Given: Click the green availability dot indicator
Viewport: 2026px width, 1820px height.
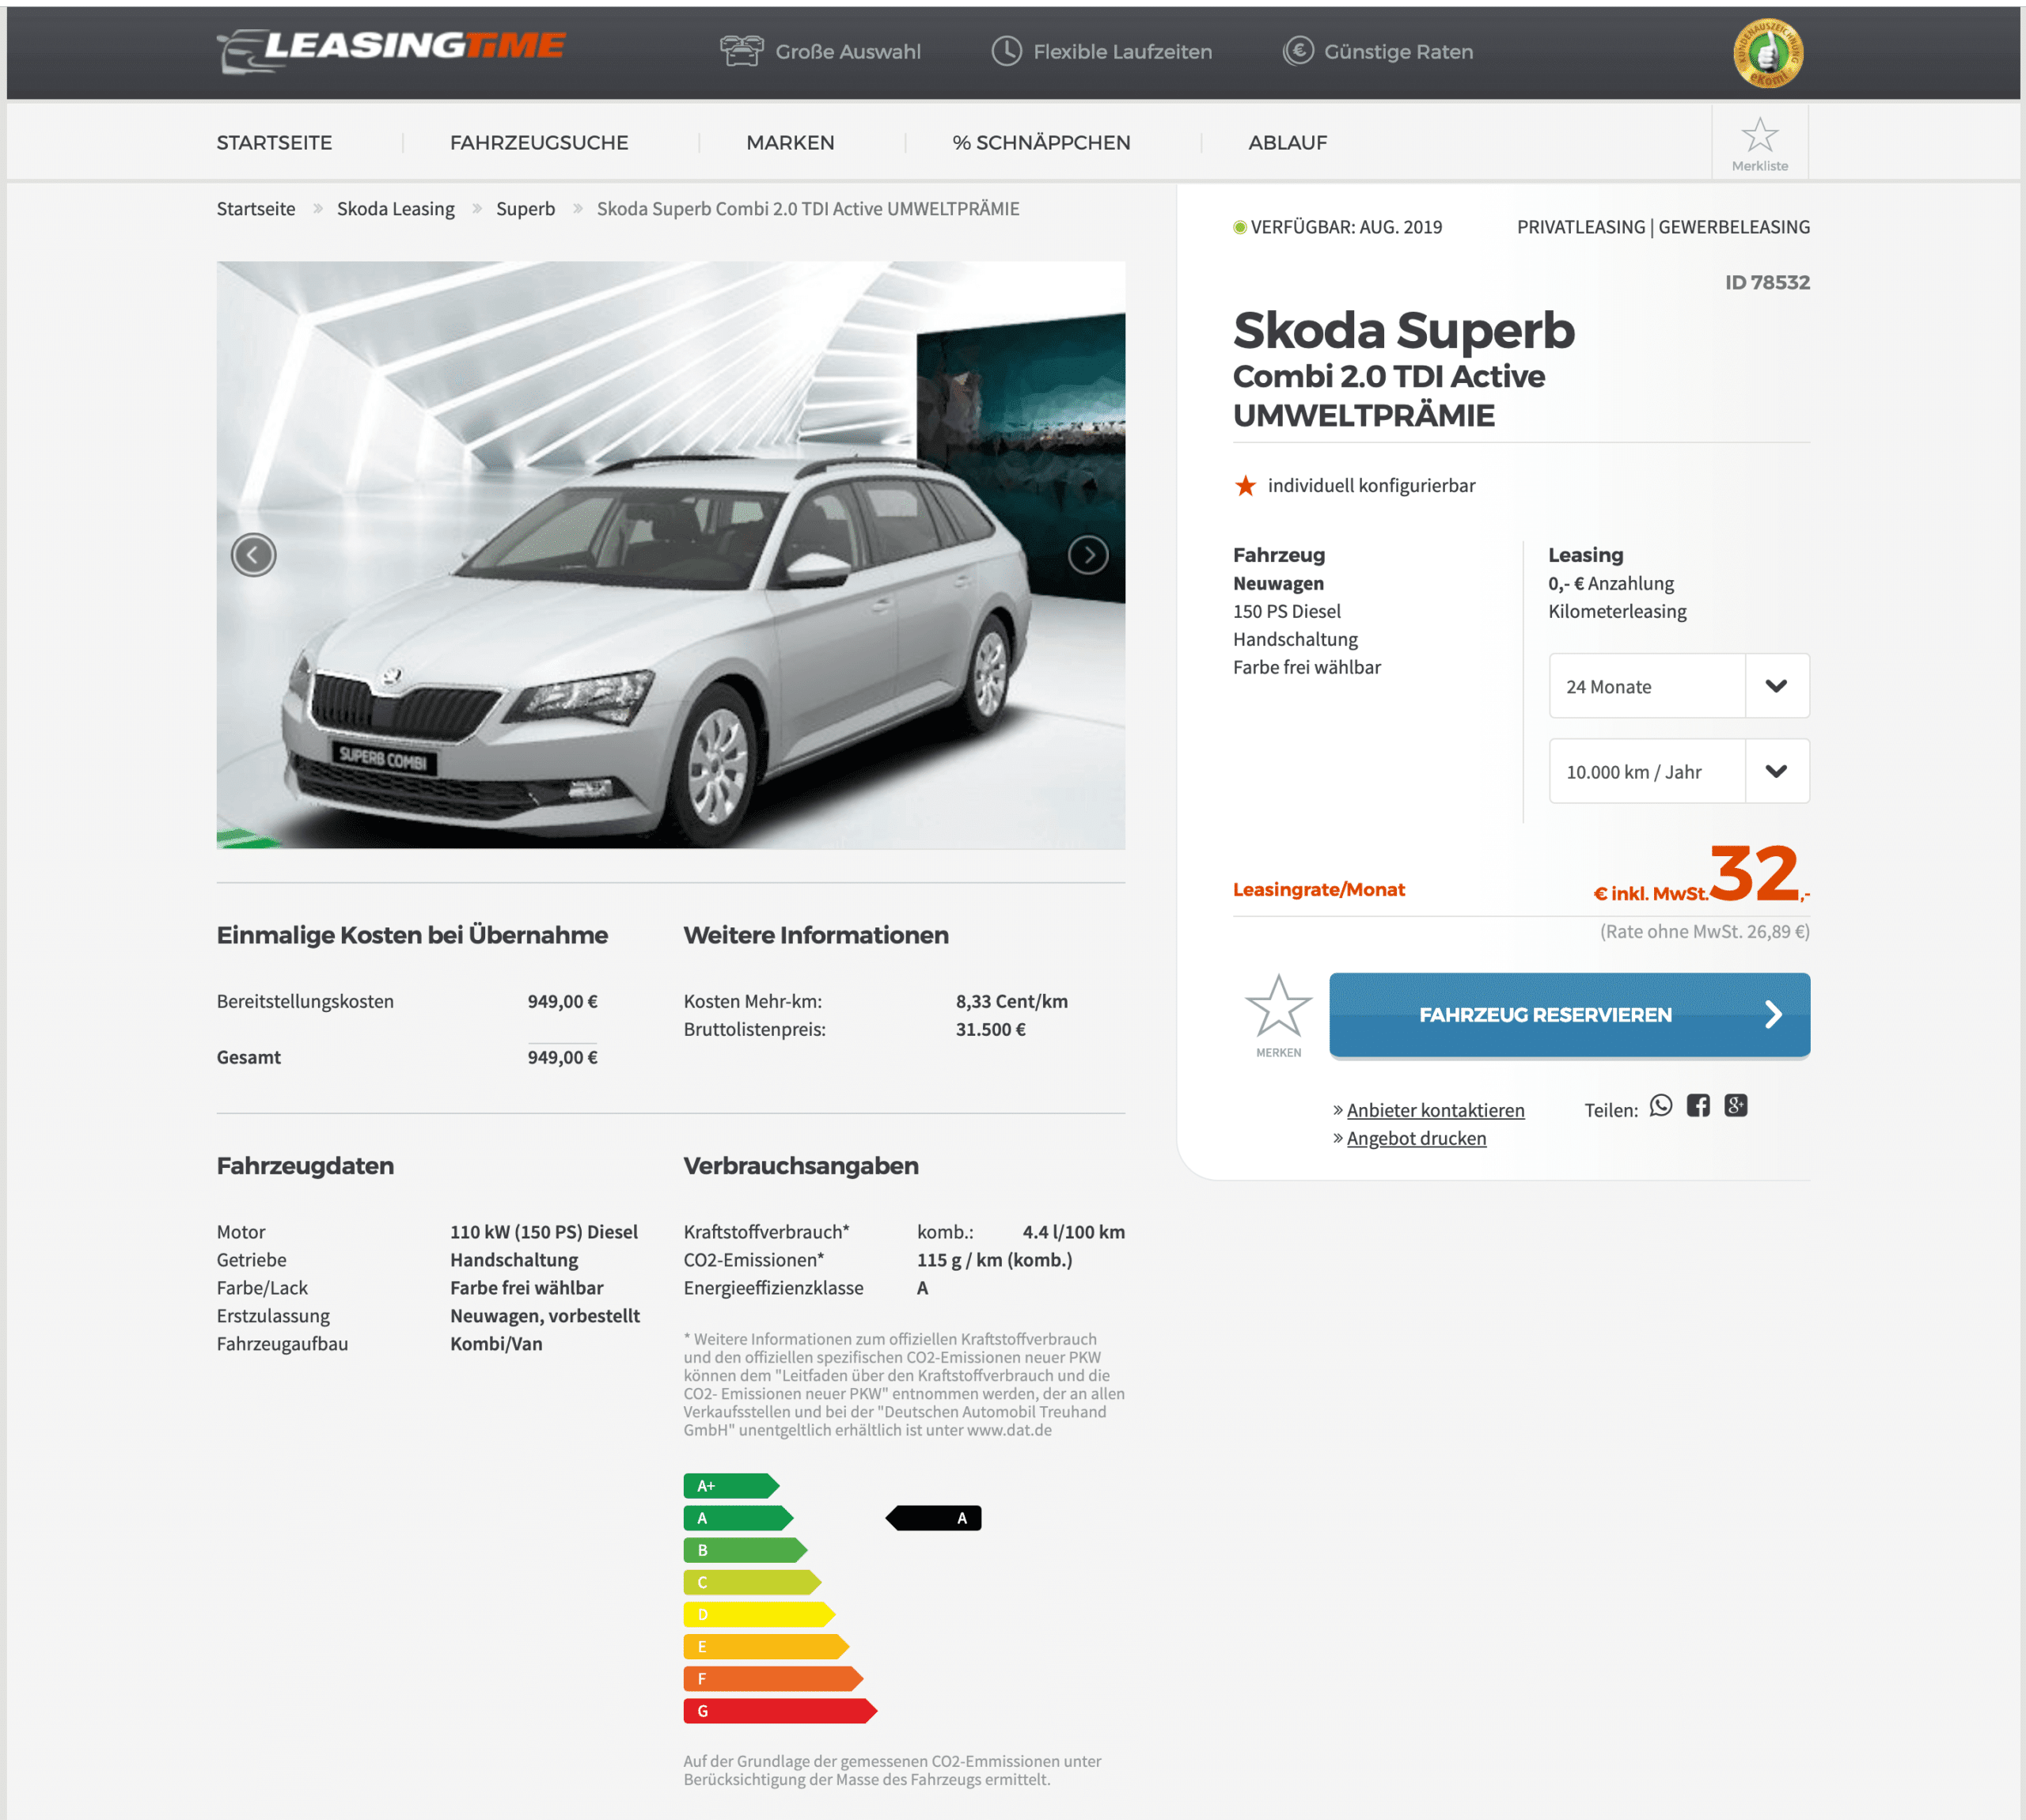Looking at the screenshot, I should click(1240, 228).
